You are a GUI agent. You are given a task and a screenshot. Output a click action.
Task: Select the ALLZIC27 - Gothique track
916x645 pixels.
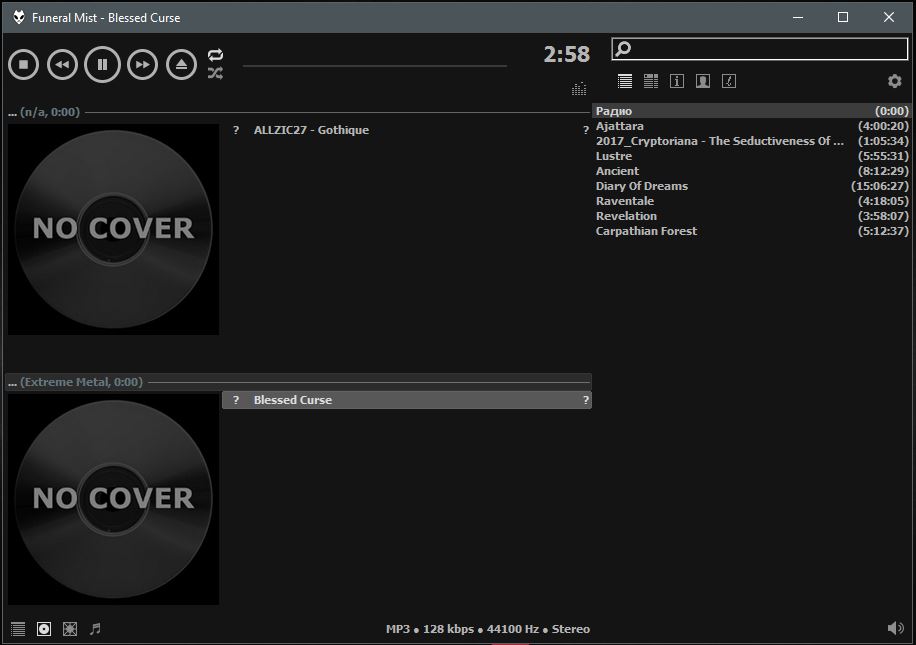pyautogui.click(x=311, y=130)
